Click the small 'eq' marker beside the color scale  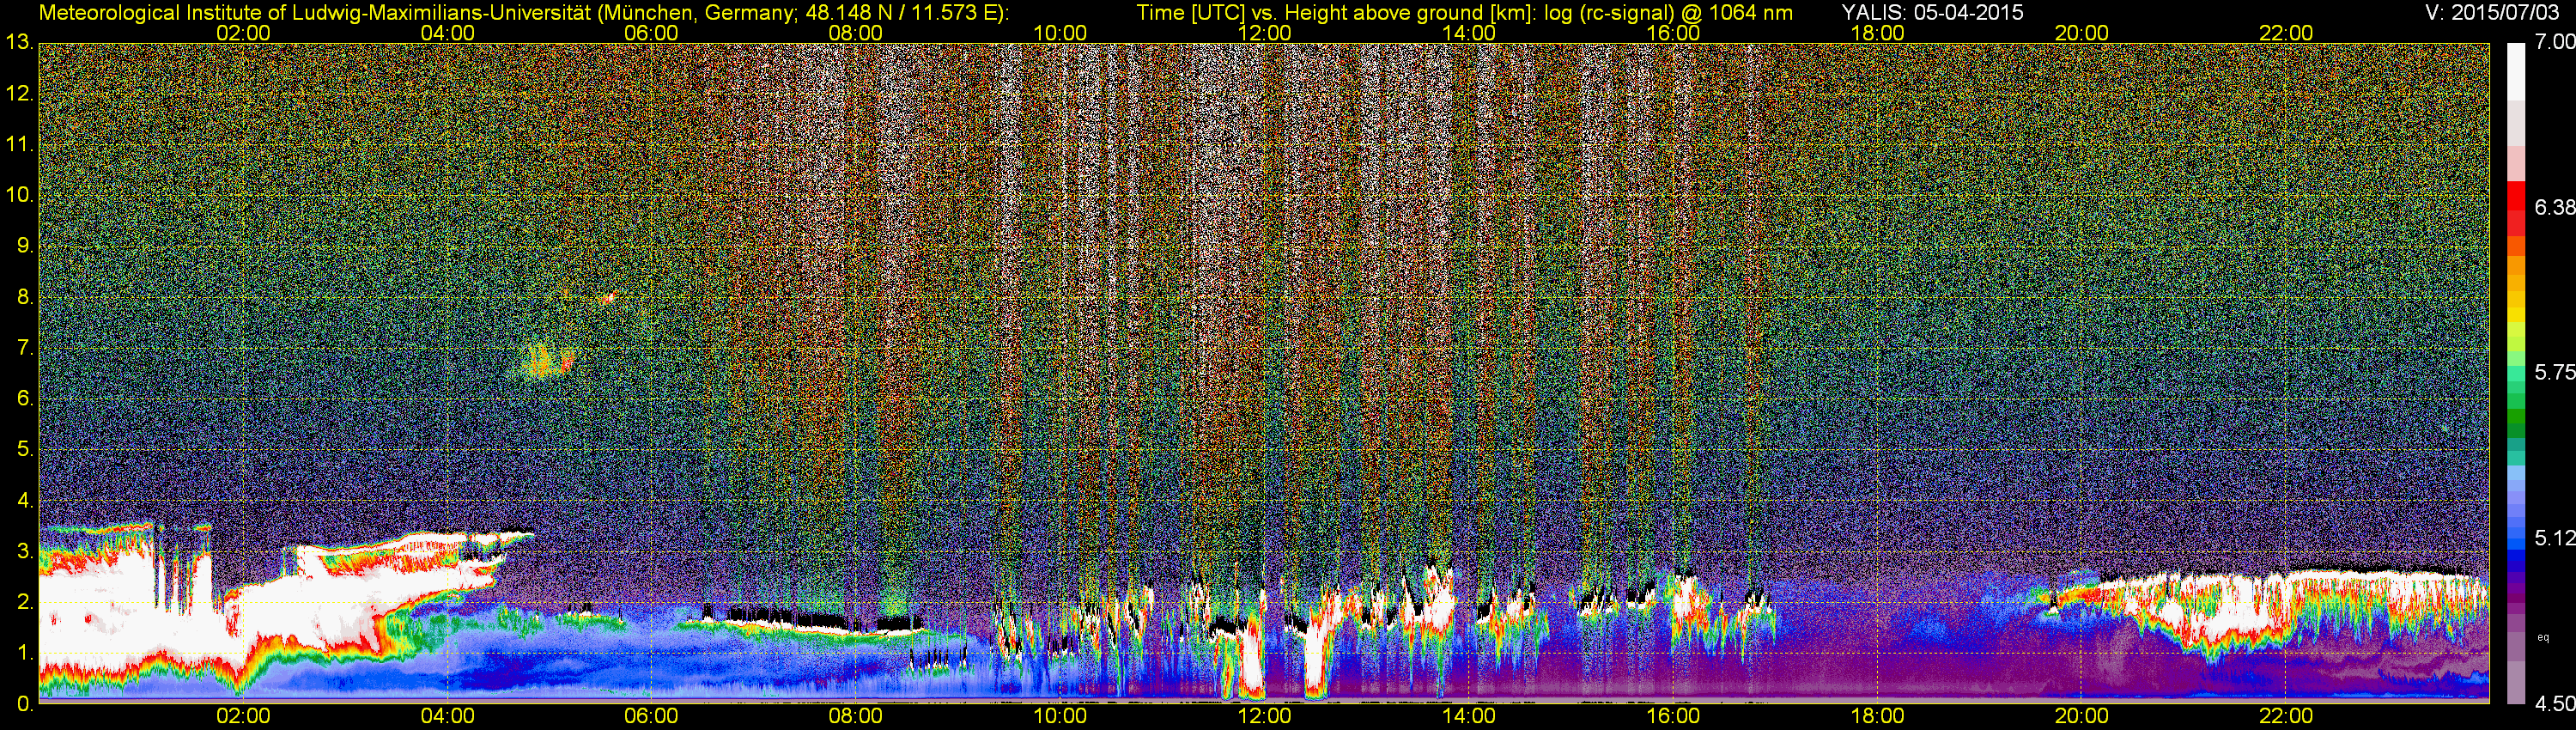click(2543, 637)
